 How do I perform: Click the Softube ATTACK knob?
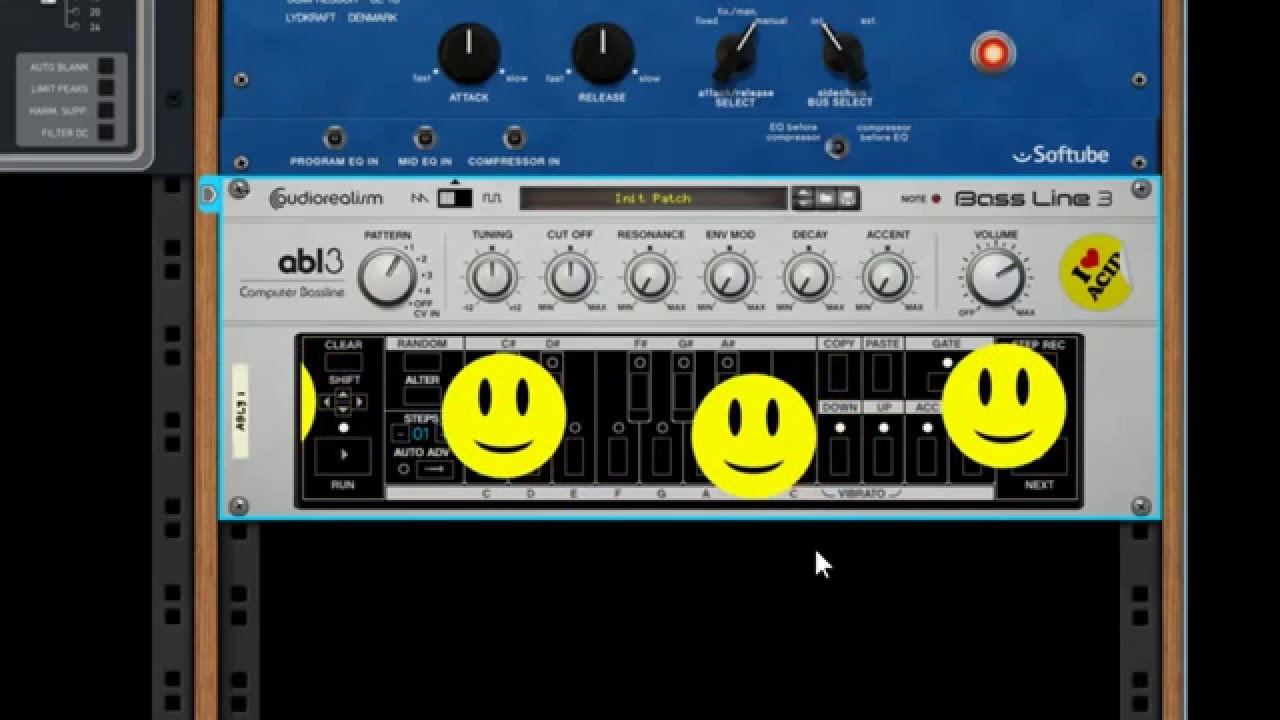point(469,55)
